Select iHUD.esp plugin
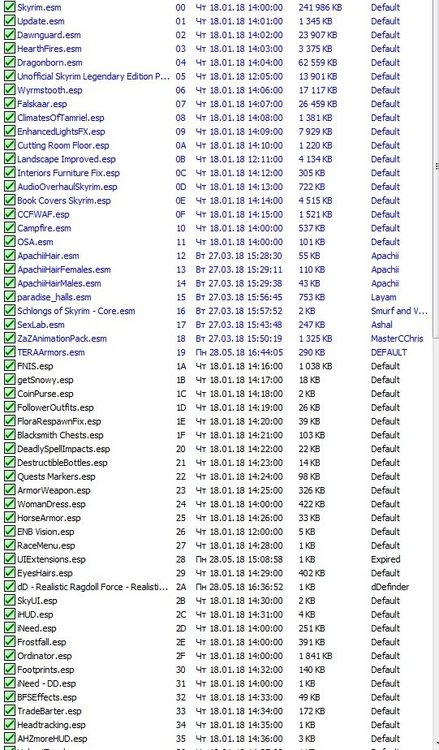Viewport: 439px width, 750px height. [35, 615]
